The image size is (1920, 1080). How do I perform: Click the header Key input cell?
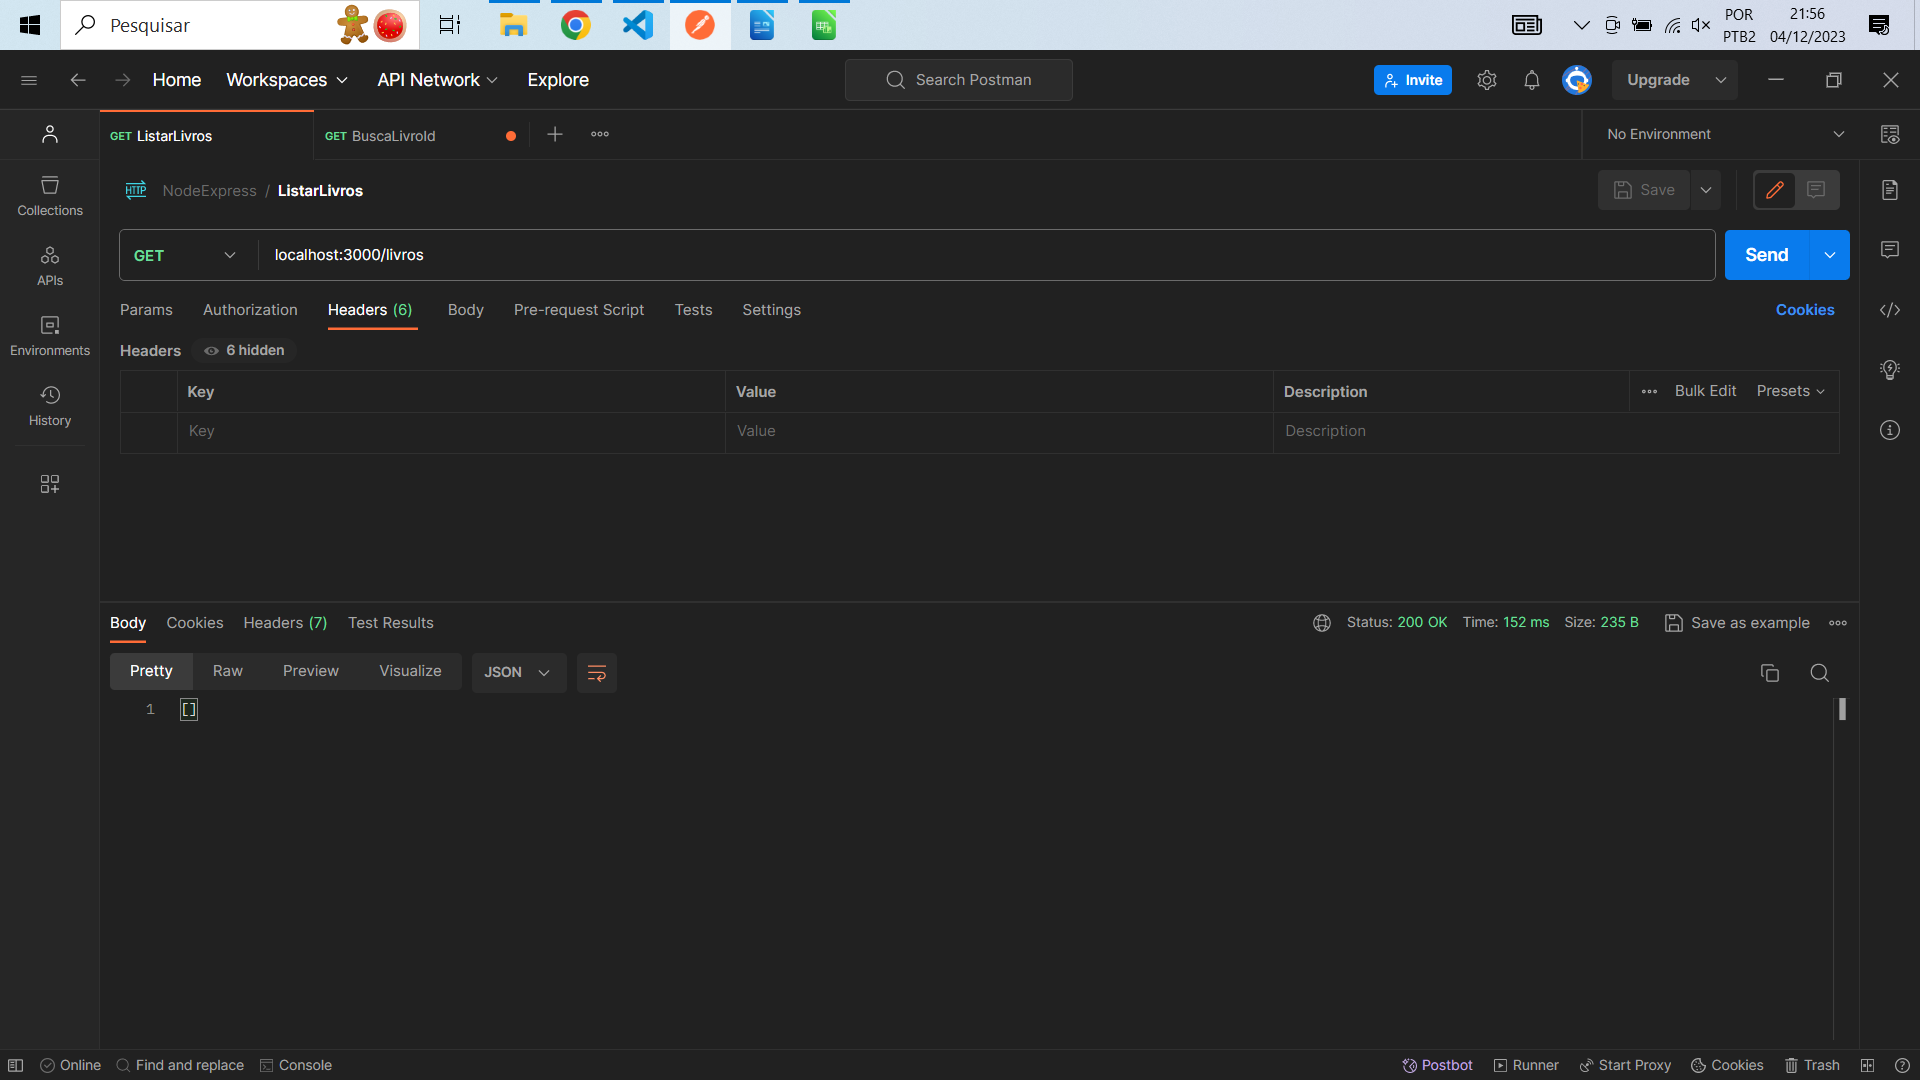tap(451, 431)
